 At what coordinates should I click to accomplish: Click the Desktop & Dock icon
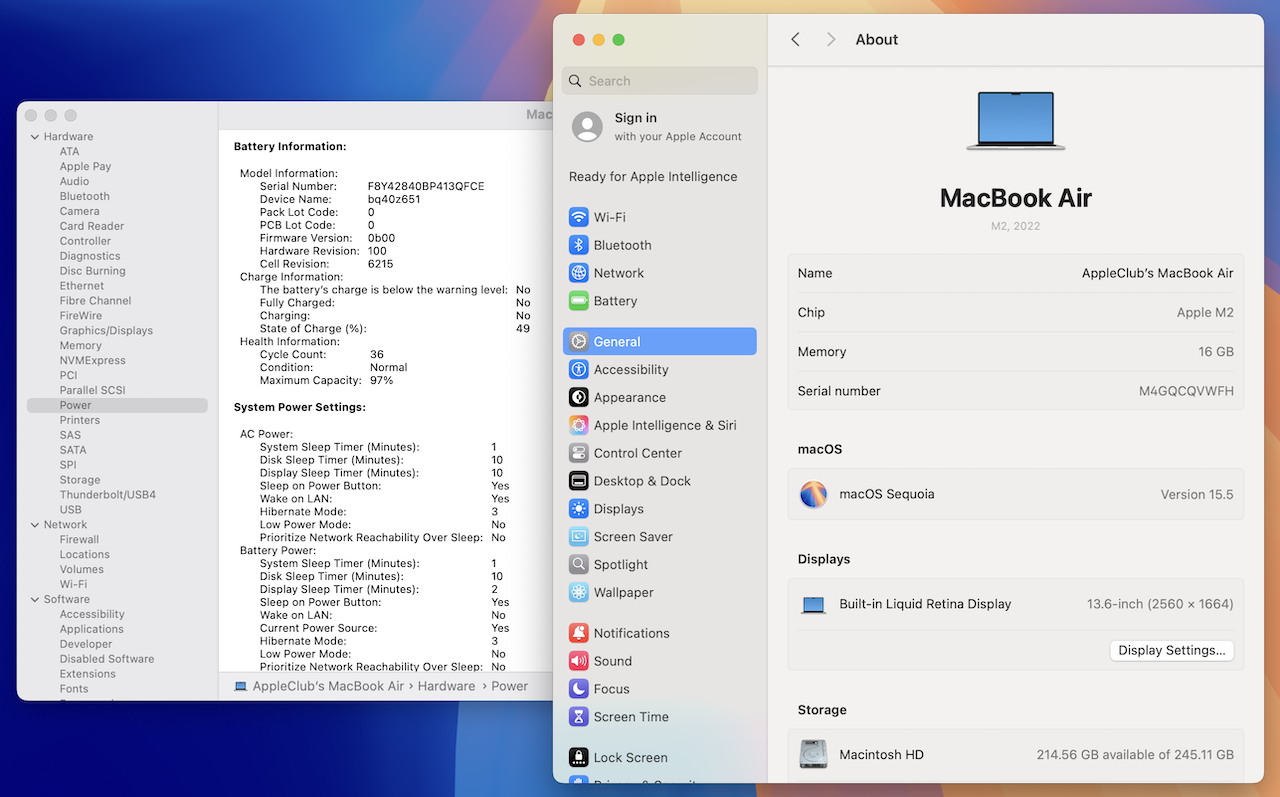(x=578, y=481)
